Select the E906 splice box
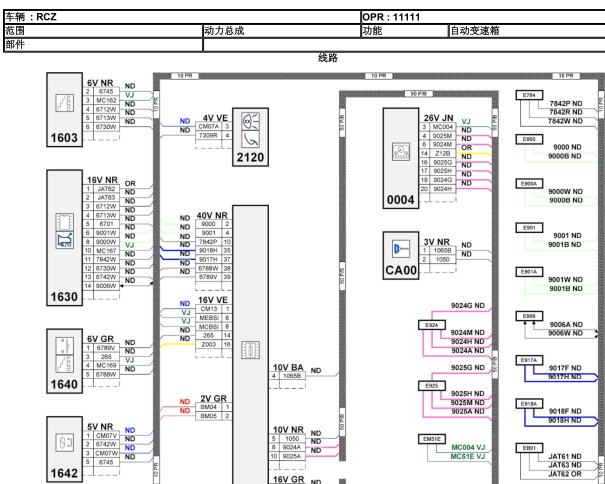Image resolution: width=605 pixels, height=484 pixels. (x=529, y=316)
